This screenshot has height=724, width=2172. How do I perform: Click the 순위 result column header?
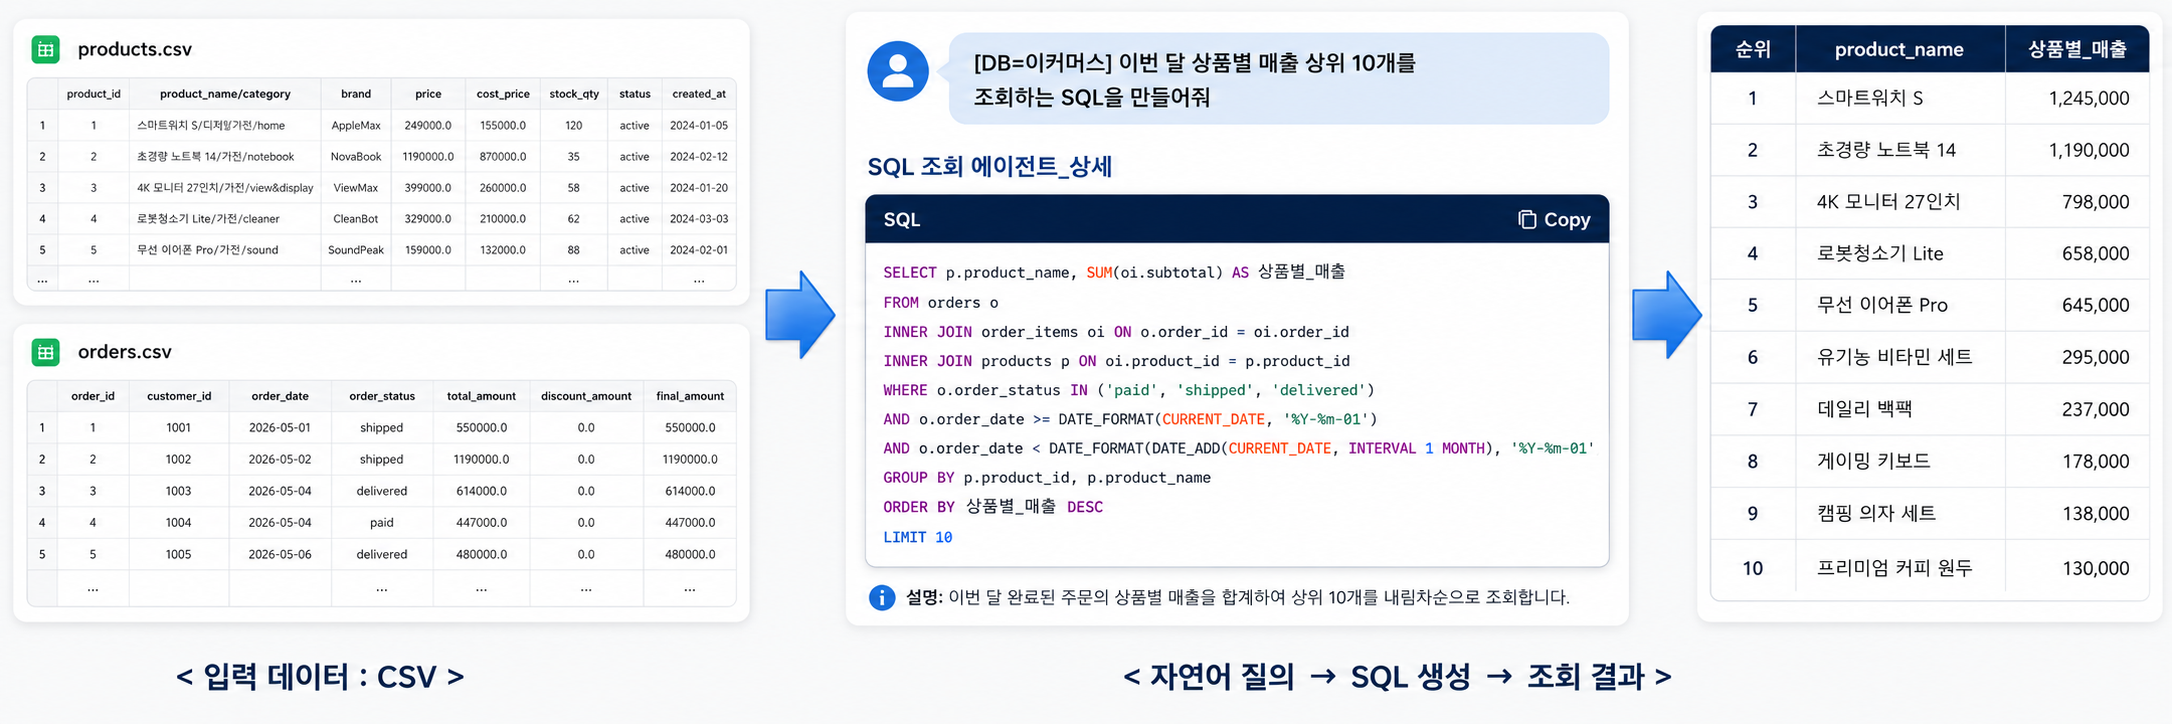click(x=1753, y=49)
